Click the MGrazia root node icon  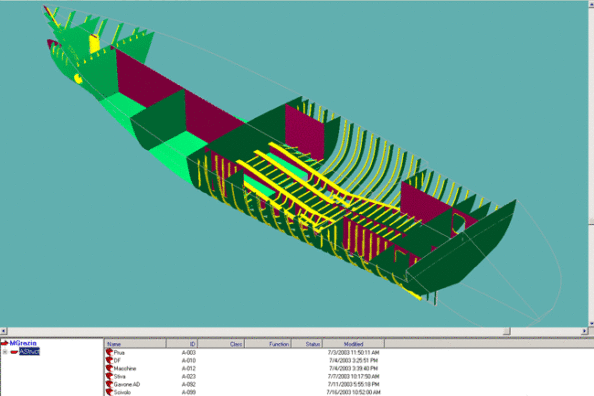point(4,343)
